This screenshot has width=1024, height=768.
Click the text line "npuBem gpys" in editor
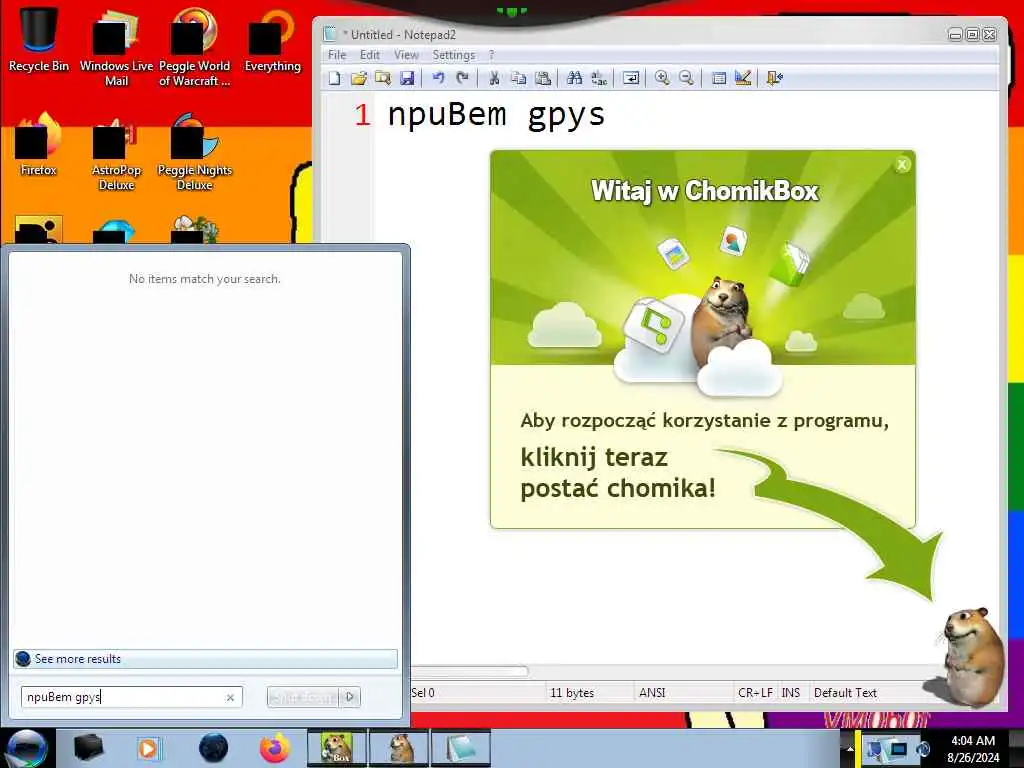click(x=496, y=114)
